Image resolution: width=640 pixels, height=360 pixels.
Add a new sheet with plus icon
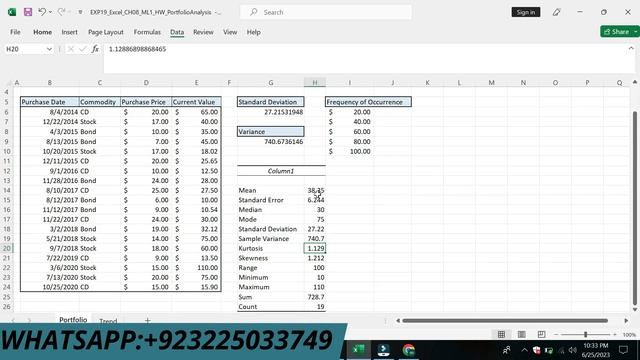click(147, 321)
